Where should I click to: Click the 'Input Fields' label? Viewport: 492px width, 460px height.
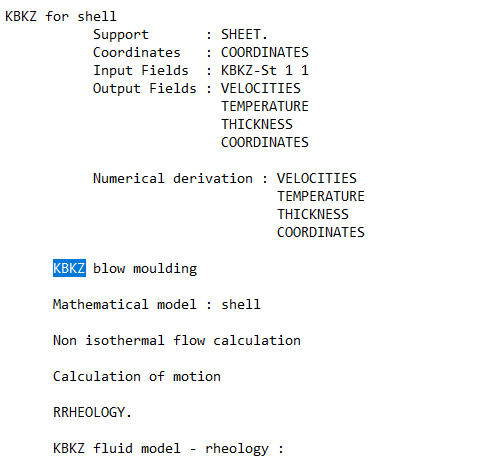point(141,71)
